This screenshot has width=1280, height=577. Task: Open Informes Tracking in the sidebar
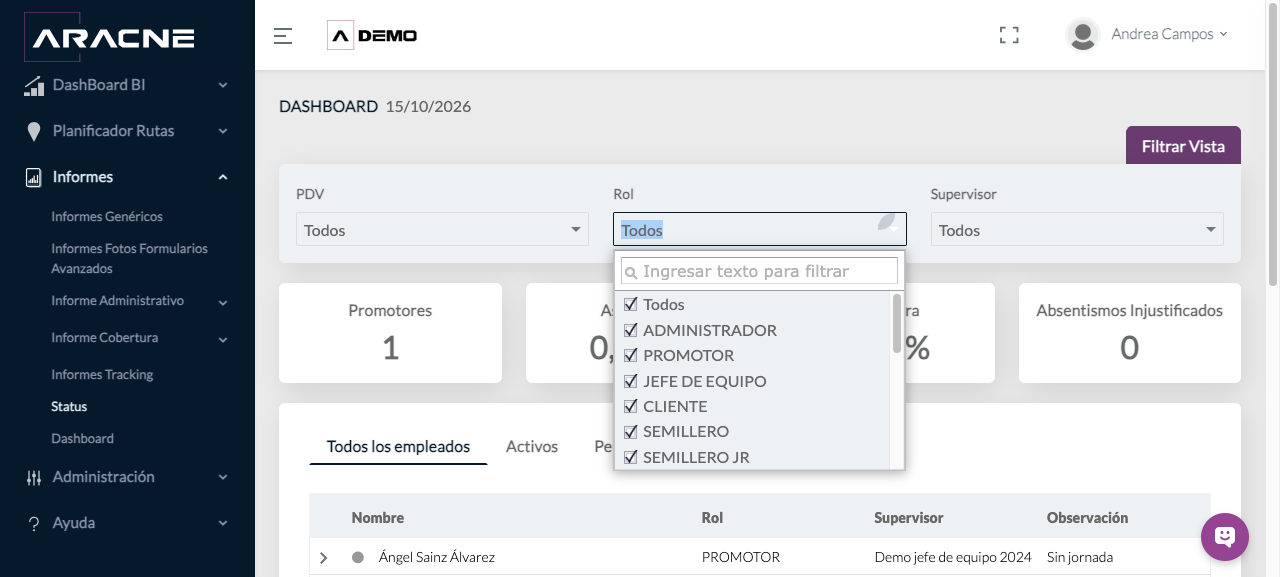click(x=102, y=375)
